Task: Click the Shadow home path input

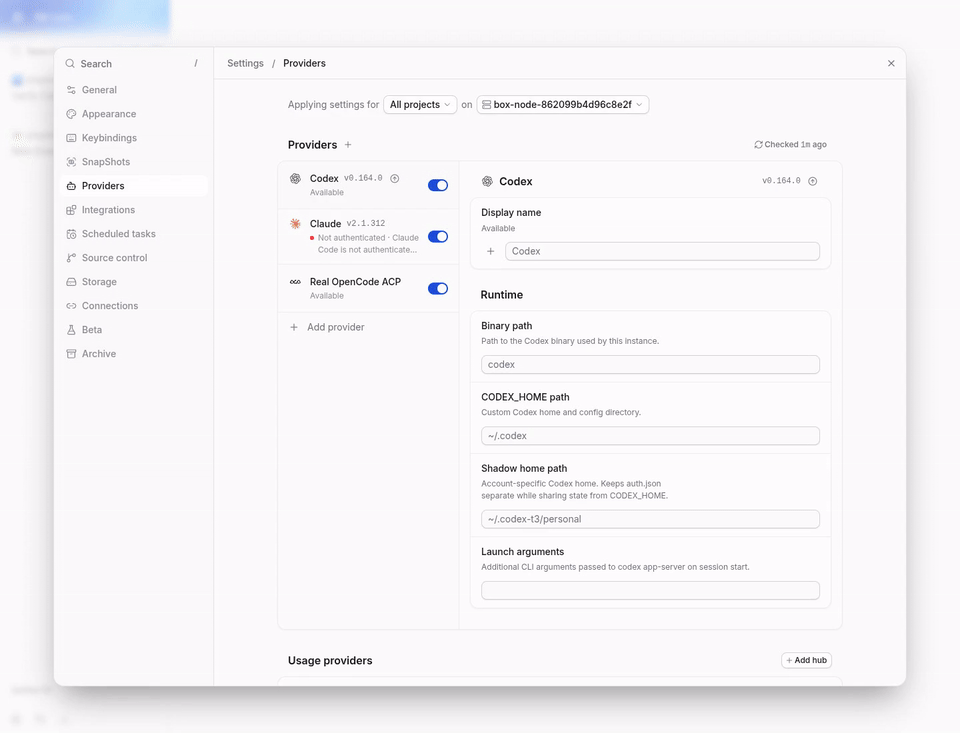Action: (x=650, y=519)
